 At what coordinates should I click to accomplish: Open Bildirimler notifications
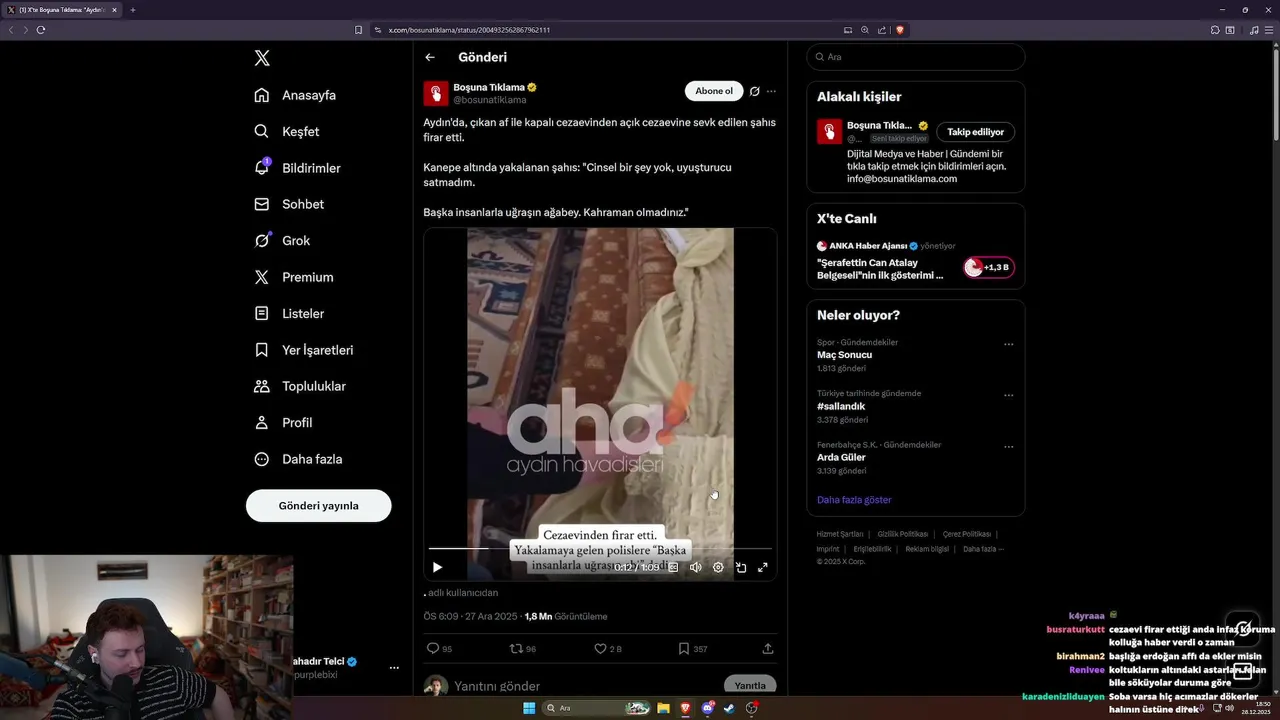tap(297, 168)
